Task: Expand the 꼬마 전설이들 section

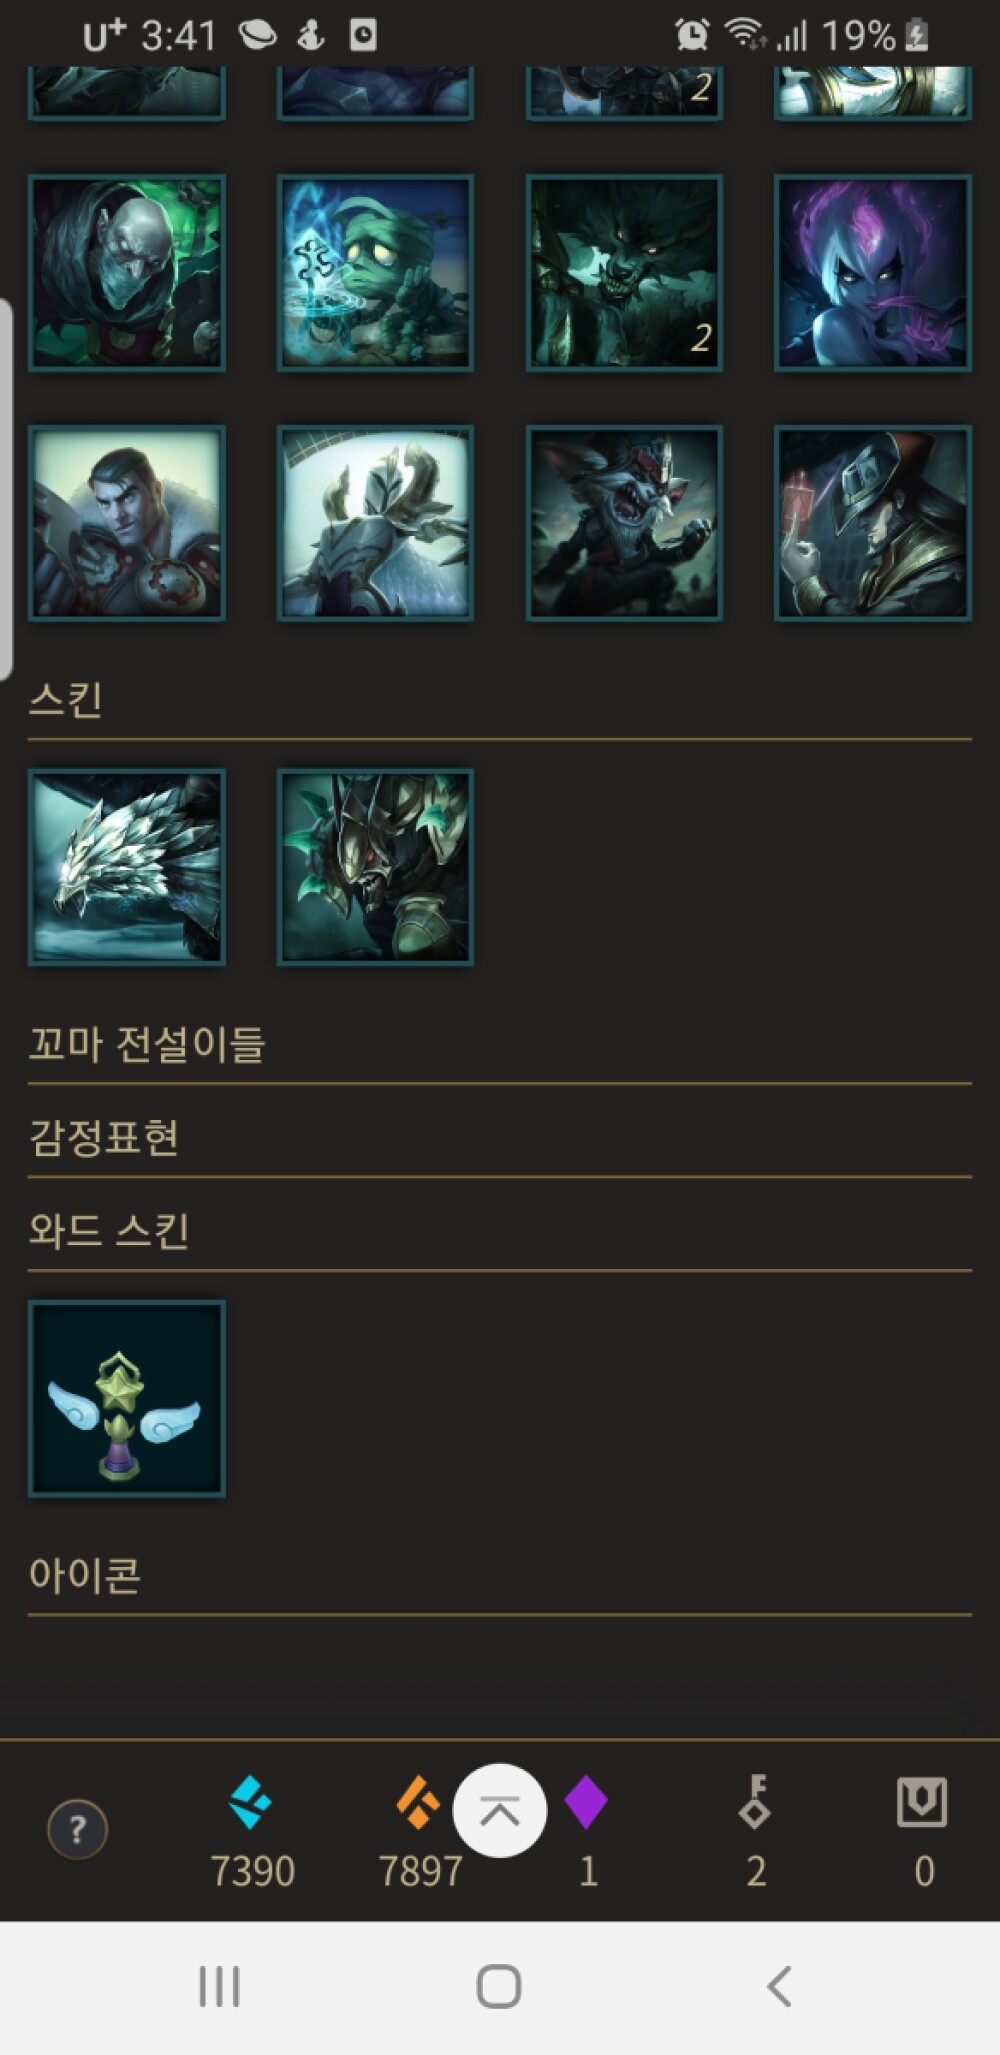Action: point(500,1045)
